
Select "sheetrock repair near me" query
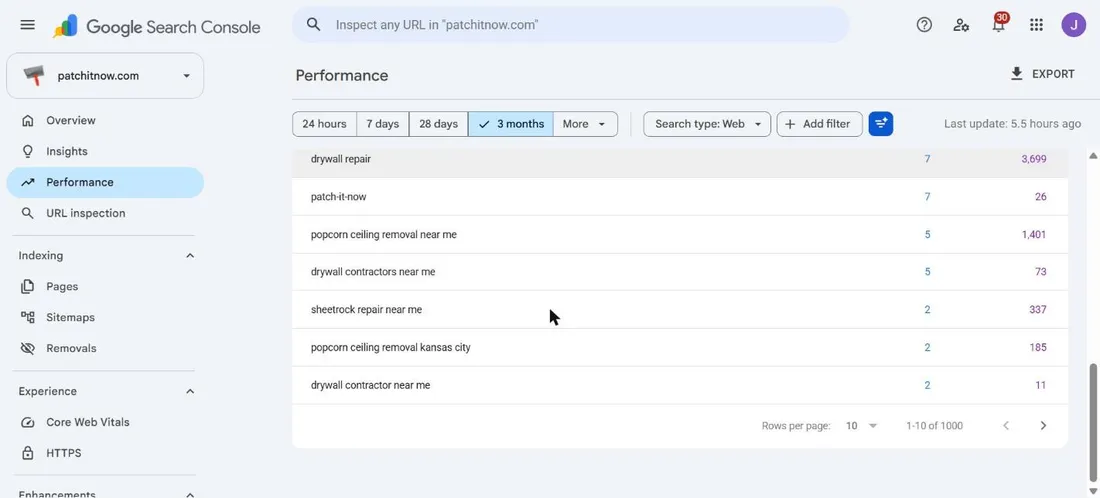click(x=680, y=310)
